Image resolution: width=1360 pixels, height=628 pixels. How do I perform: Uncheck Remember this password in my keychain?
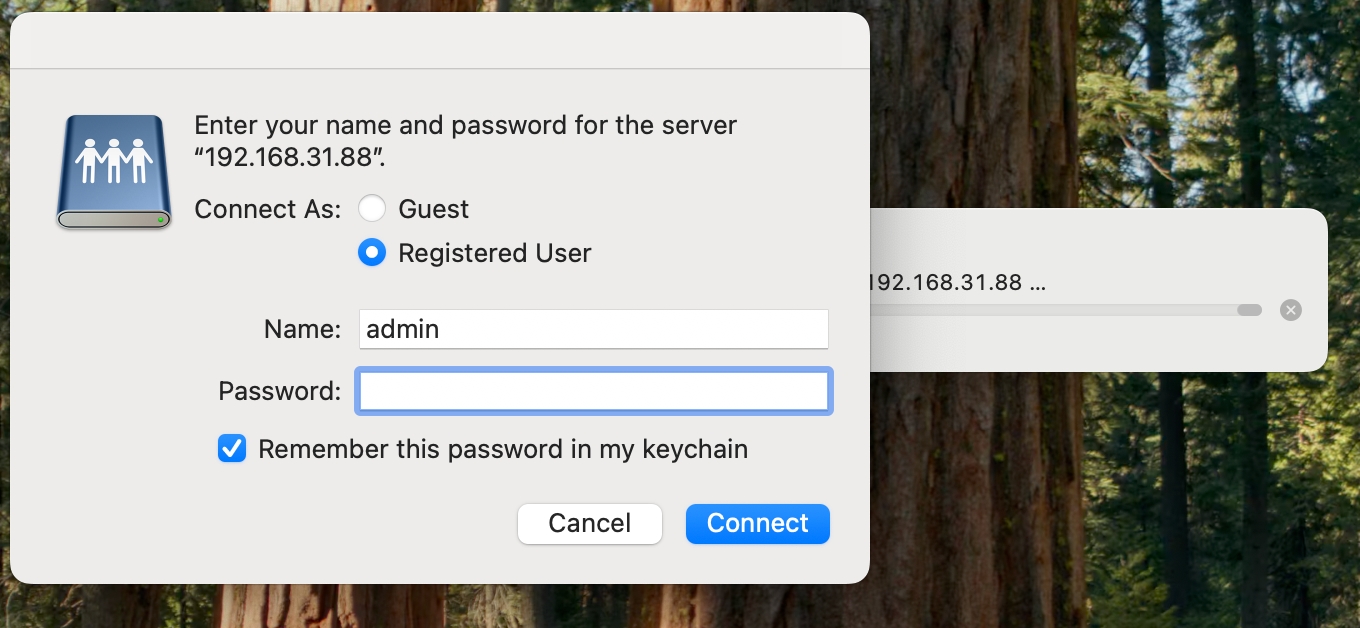[232, 449]
